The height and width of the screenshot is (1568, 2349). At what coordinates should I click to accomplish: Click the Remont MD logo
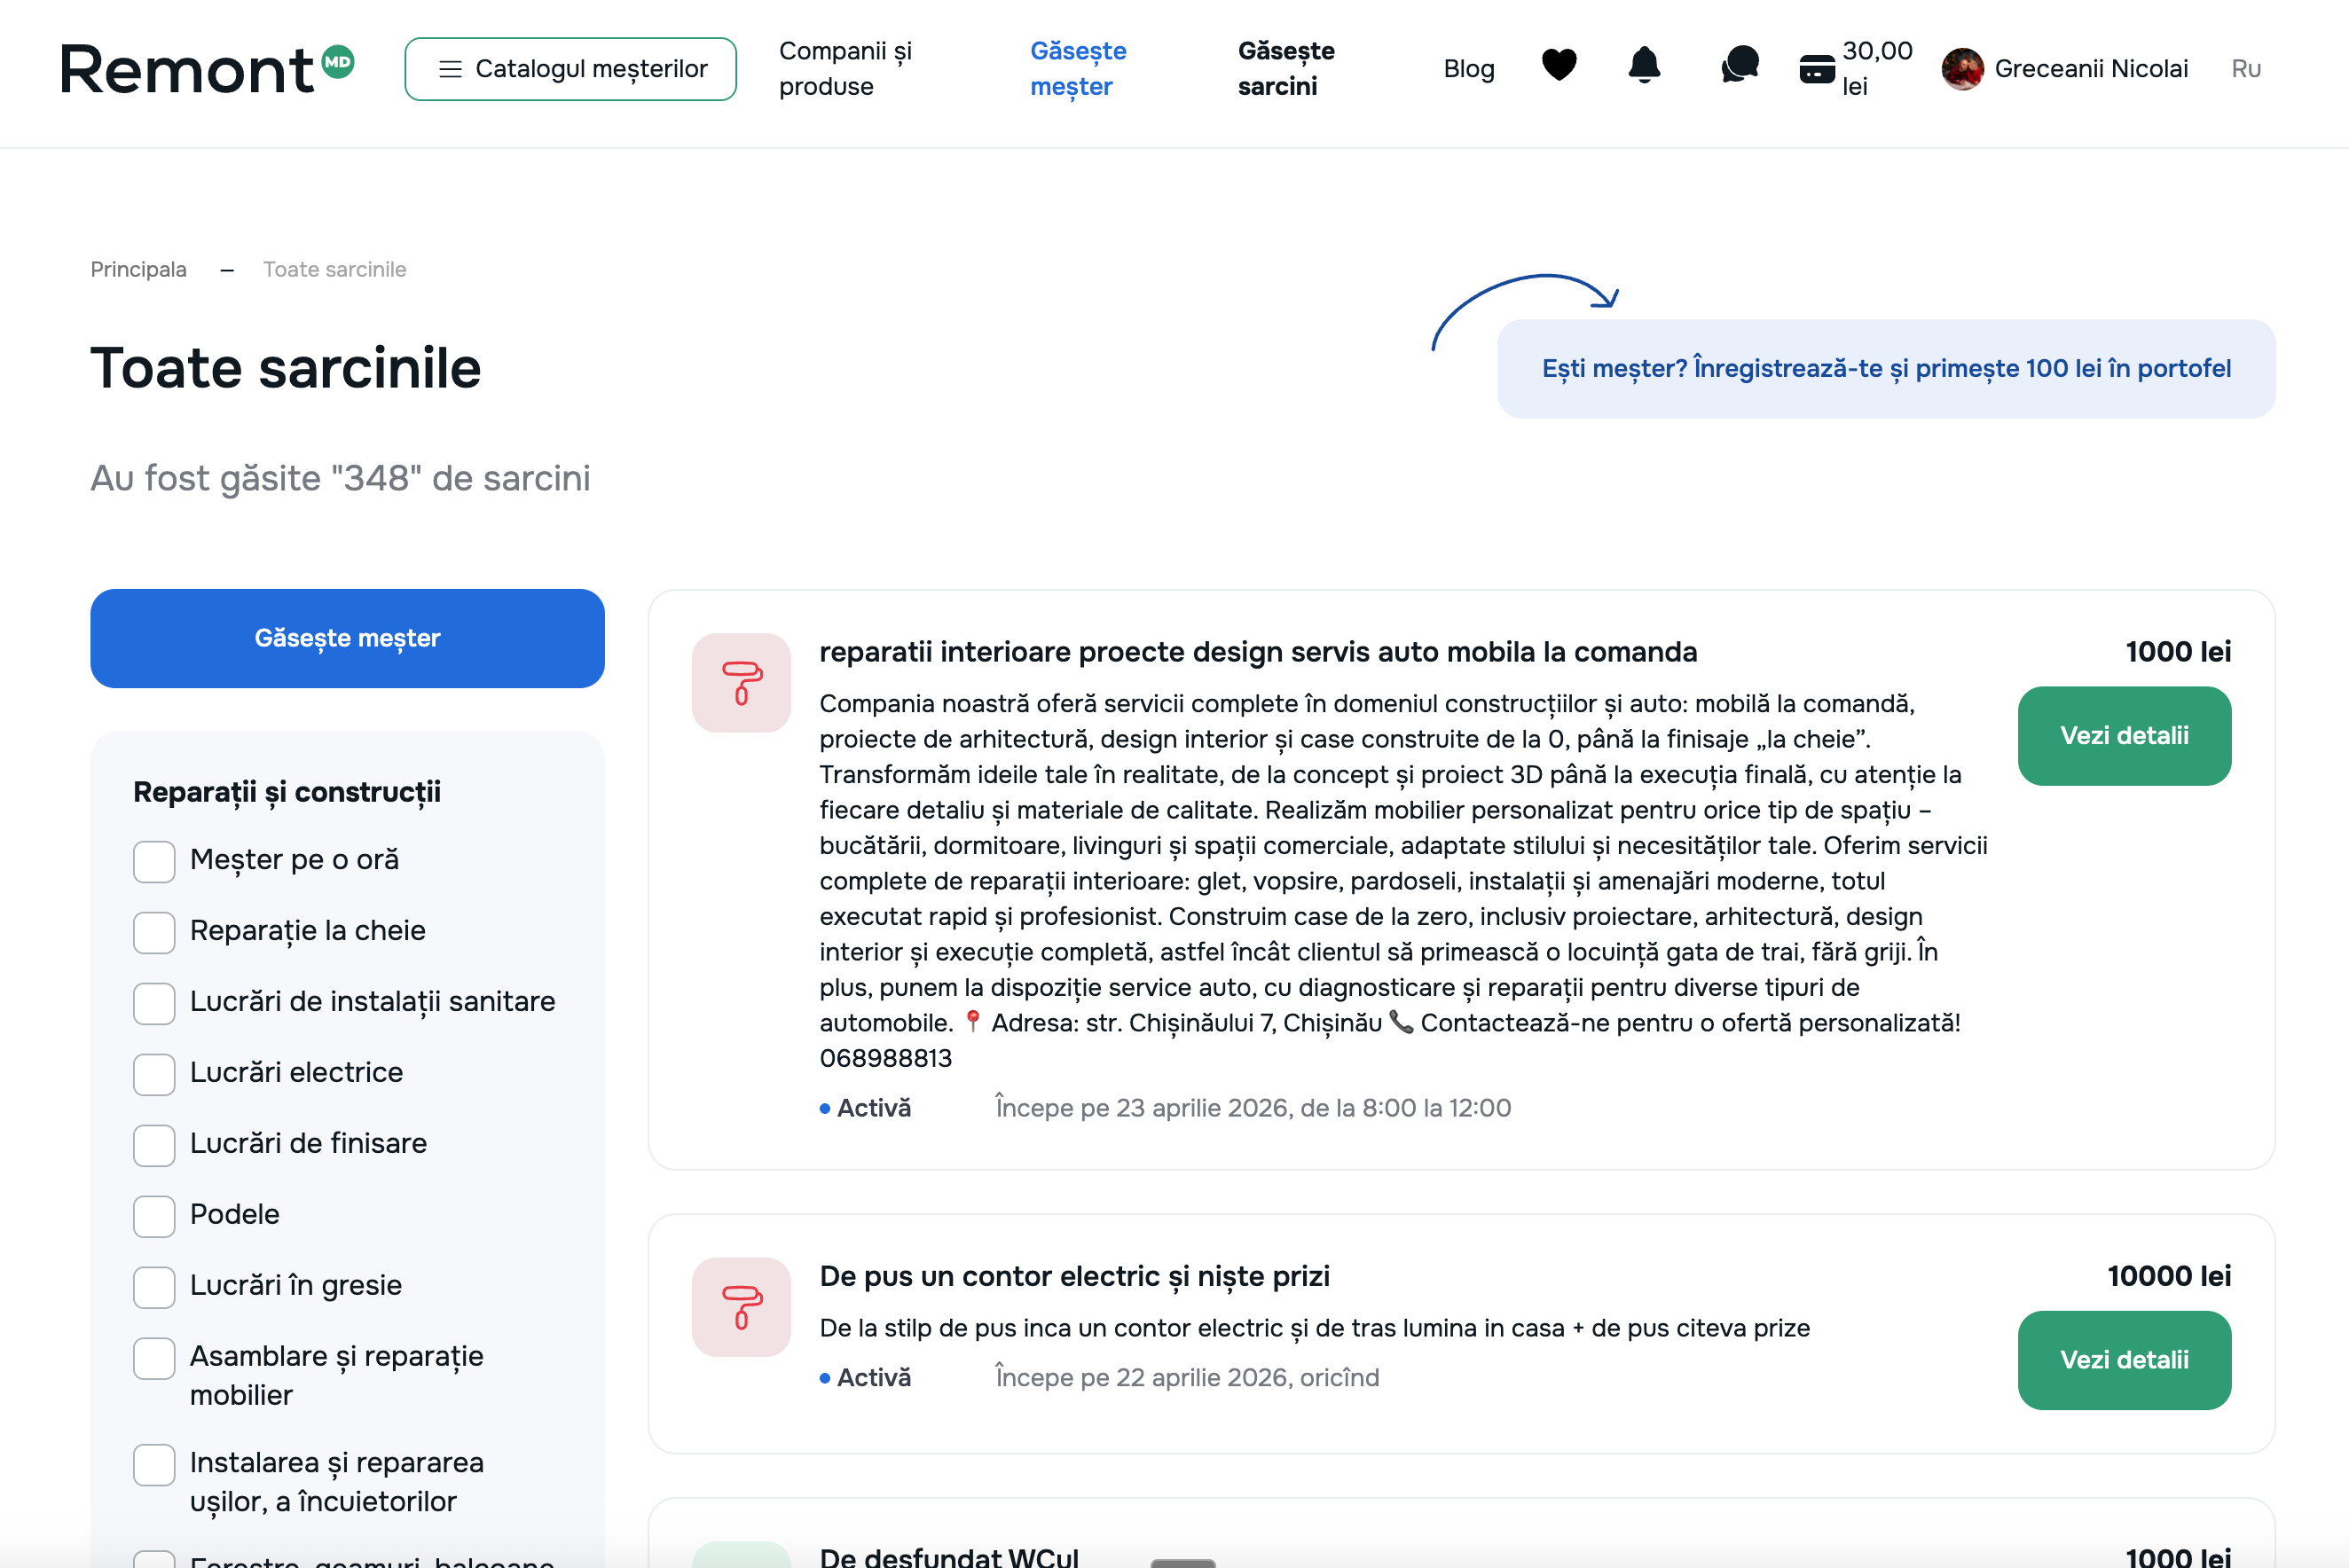coord(207,69)
